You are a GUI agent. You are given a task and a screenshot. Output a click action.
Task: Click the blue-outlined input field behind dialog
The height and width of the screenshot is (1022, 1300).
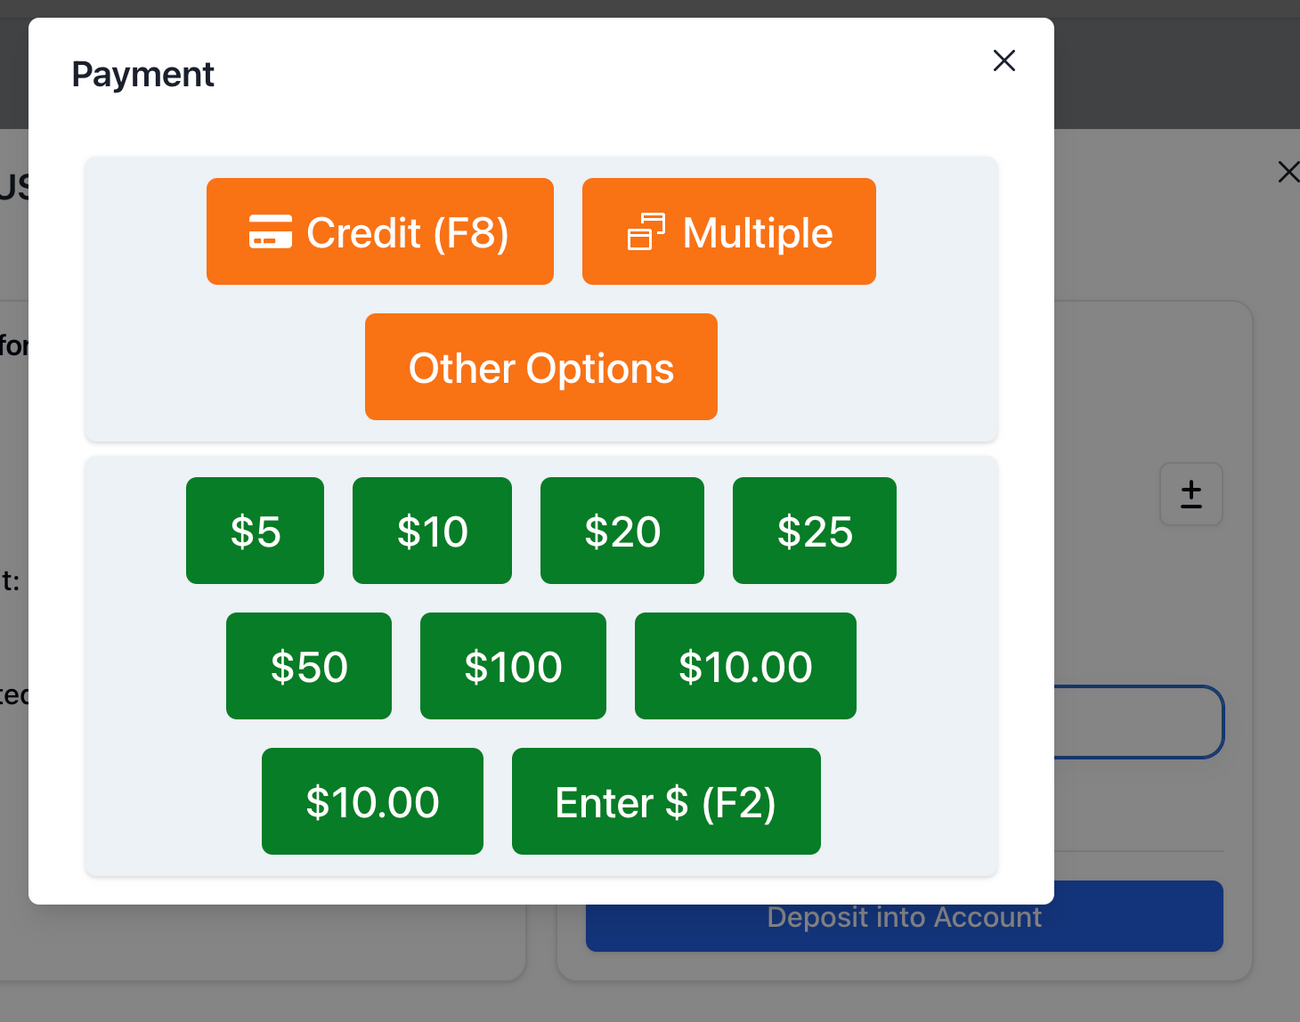coord(1139,722)
